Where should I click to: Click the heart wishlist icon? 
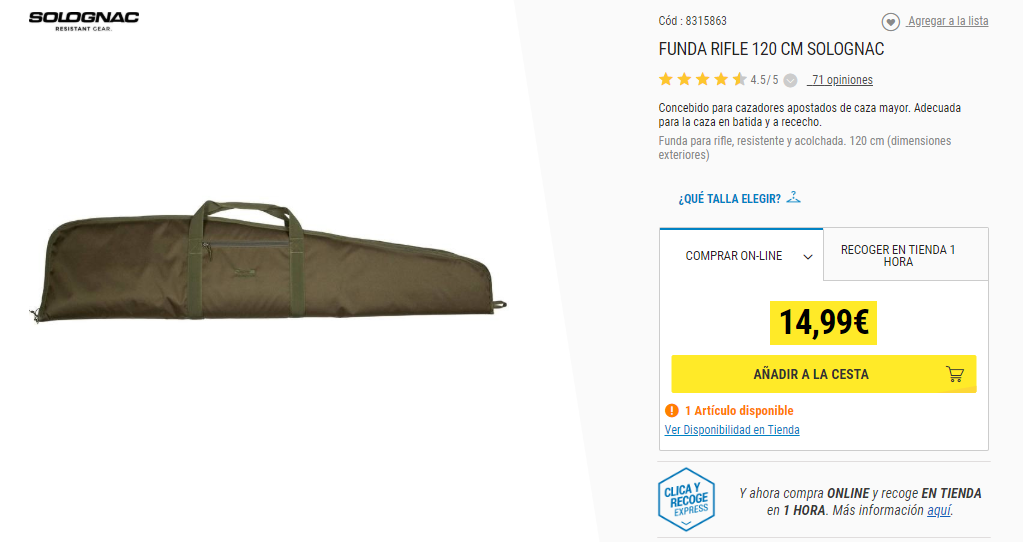890,22
